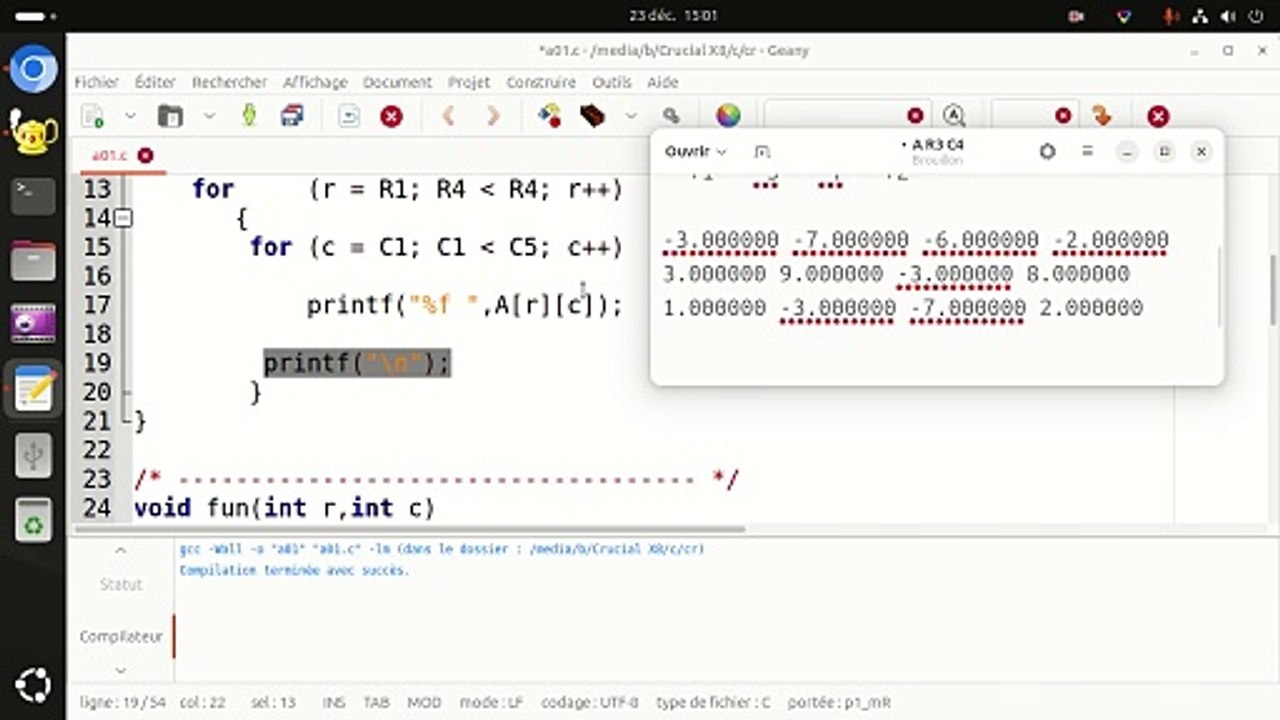Focus the toolbar search text field
The image size is (1280, 720).
[x=836, y=116]
